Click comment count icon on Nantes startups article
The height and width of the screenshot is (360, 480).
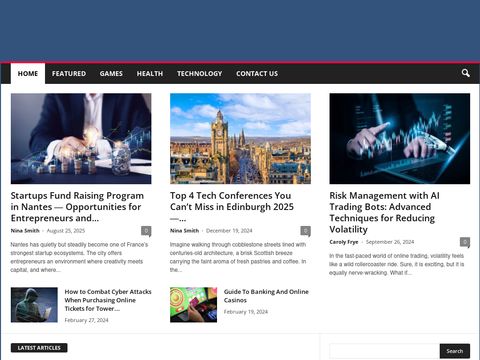tap(146, 231)
